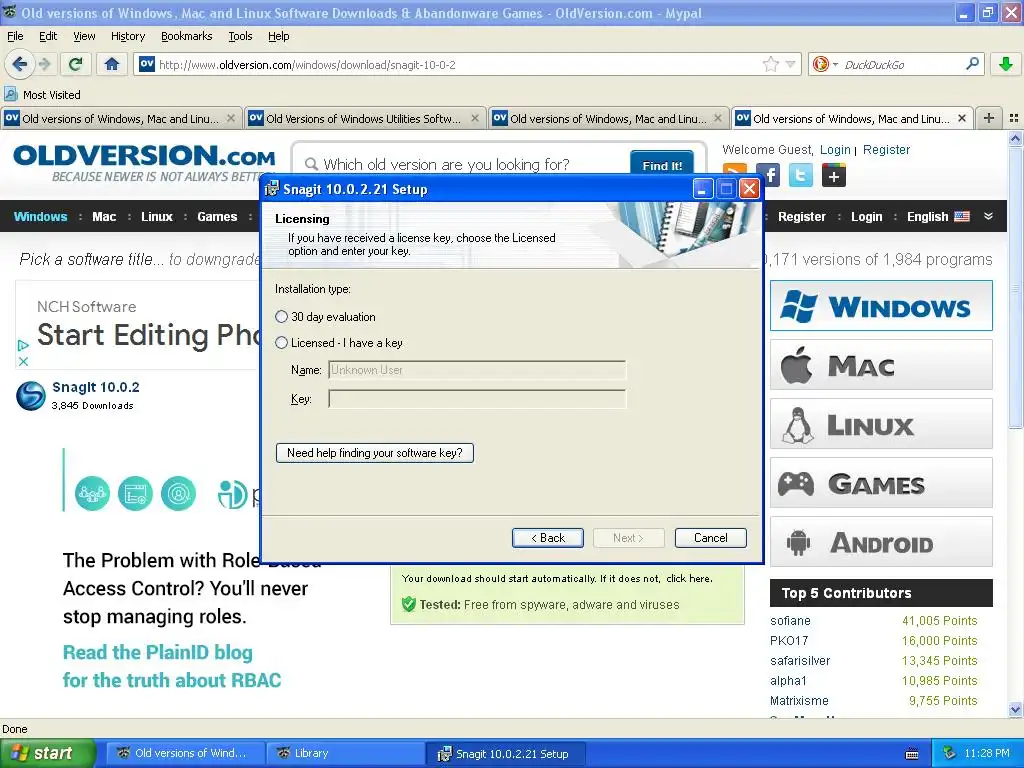Open the Linux item in site nav bar
The width and height of the screenshot is (1024, 768).
coord(157,217)
